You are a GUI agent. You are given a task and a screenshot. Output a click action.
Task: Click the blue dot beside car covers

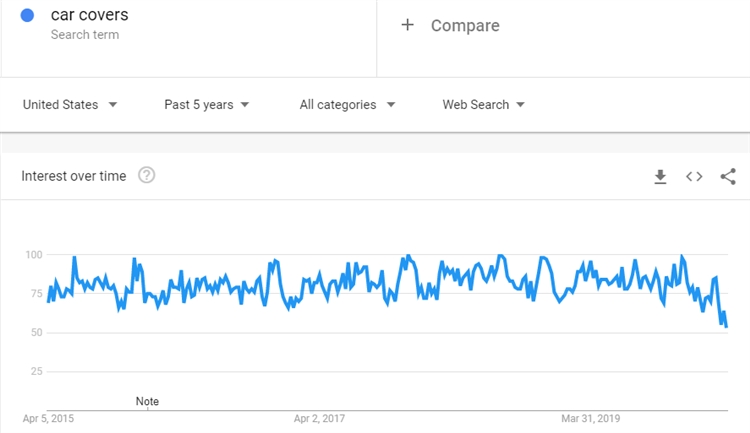pyautogui.click(x=28, y=16)
